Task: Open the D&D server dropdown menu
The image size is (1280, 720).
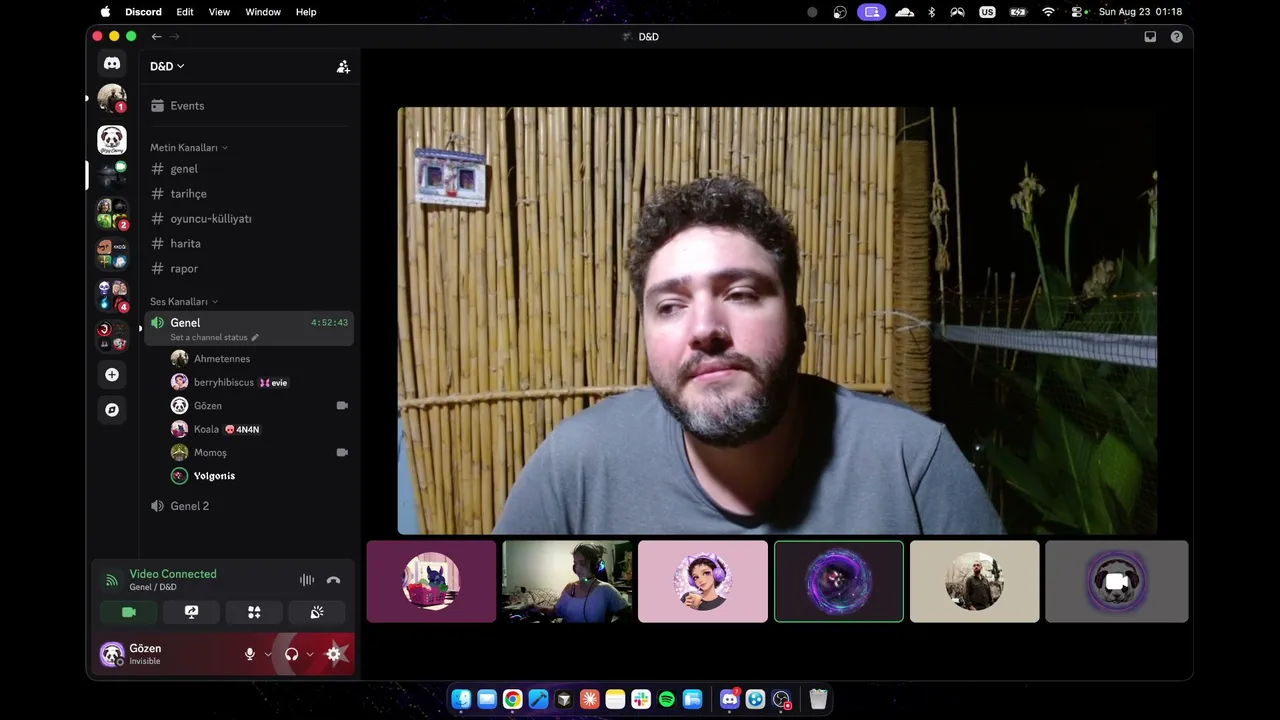Action: (x=167, y=67)
